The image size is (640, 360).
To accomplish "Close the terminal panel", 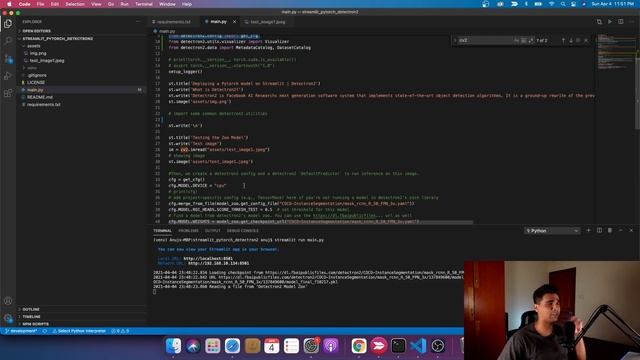I will tap(631, 231).
